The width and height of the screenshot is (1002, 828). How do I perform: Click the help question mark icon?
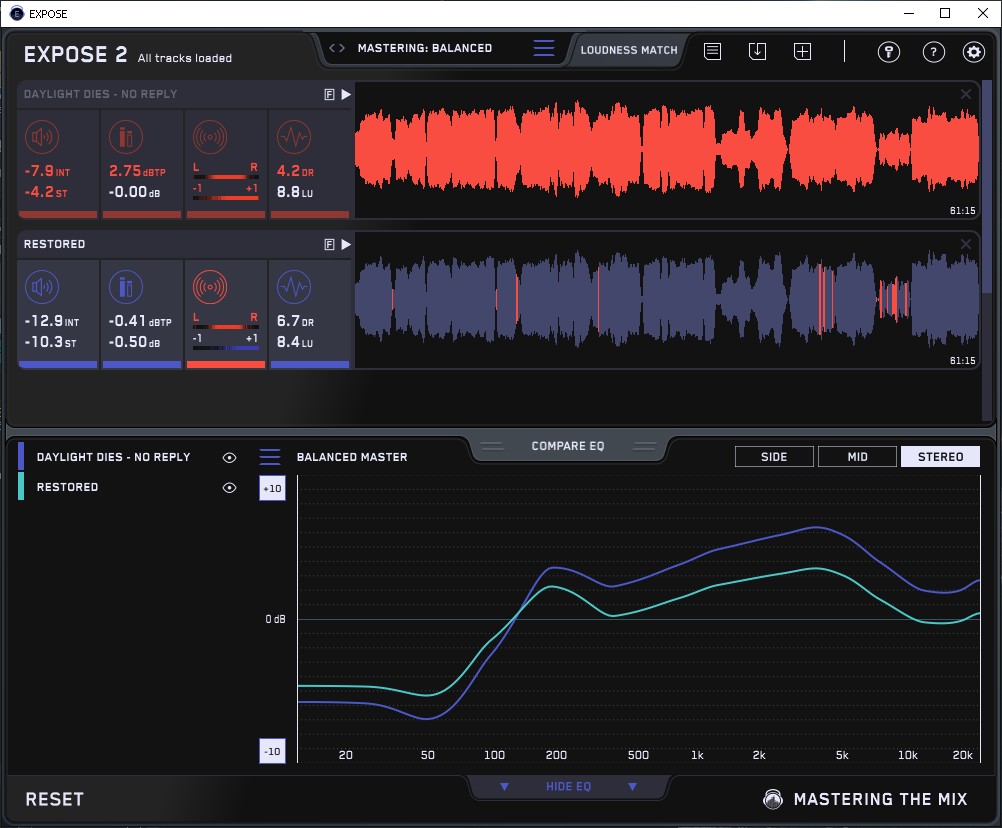pyautogui.click(x=933, y=52)
